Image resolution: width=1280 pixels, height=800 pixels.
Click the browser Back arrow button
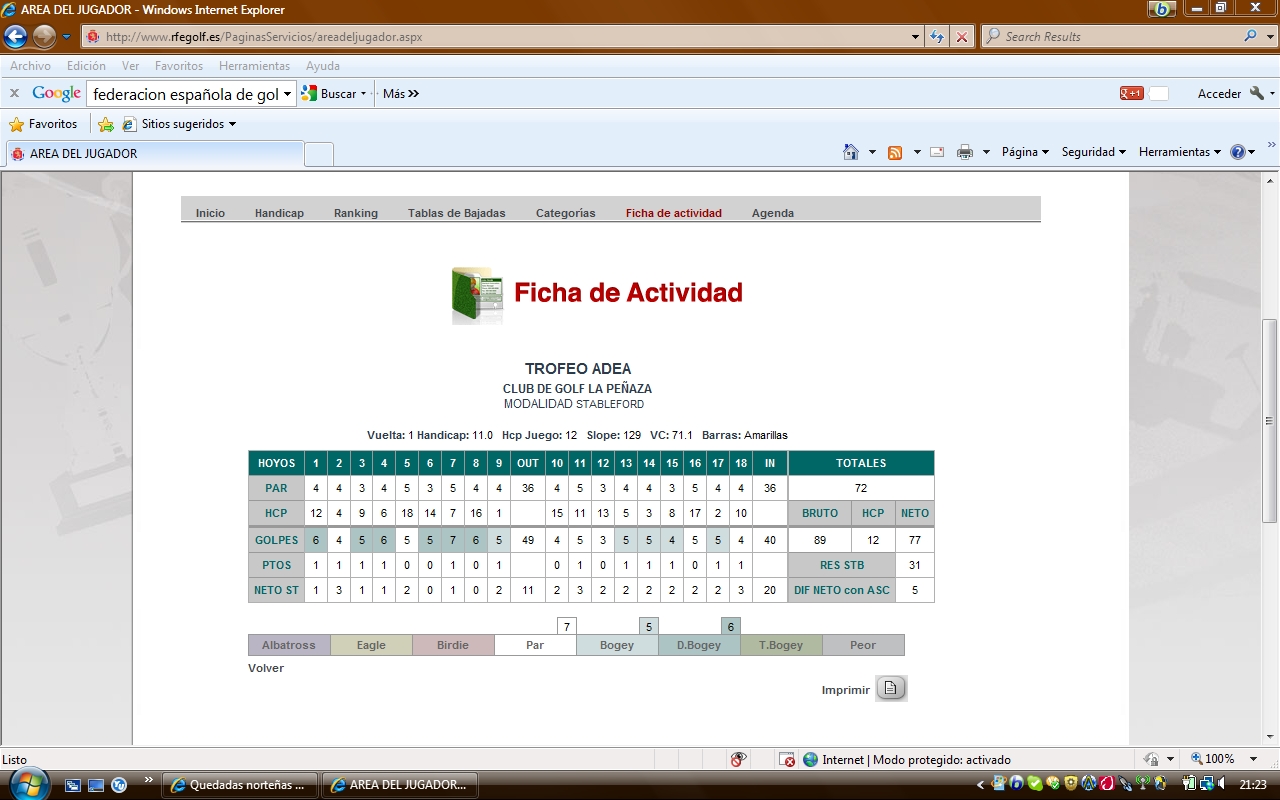(15, 37)
